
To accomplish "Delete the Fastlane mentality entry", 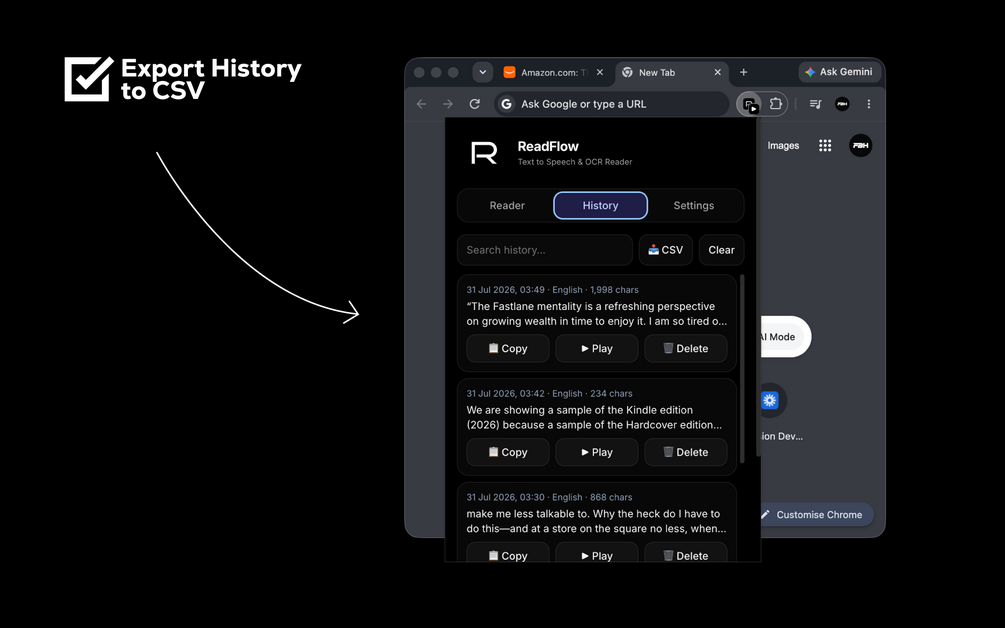I will tap(686, 349).
